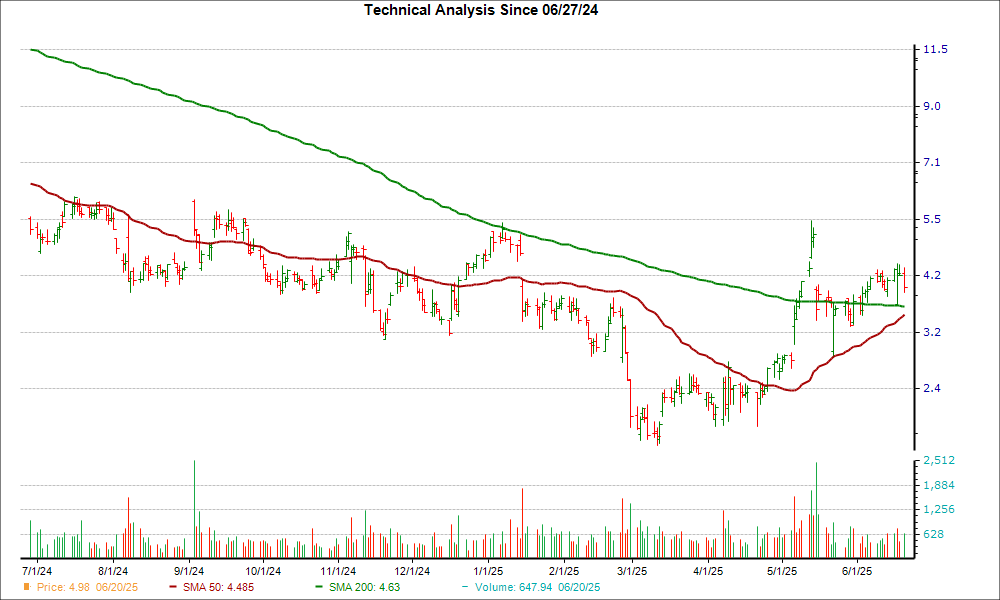Screen dimensions: 1000x600
Task: Click the tallest volume bar near 9/1/24
Action: [x=195, y=509]
